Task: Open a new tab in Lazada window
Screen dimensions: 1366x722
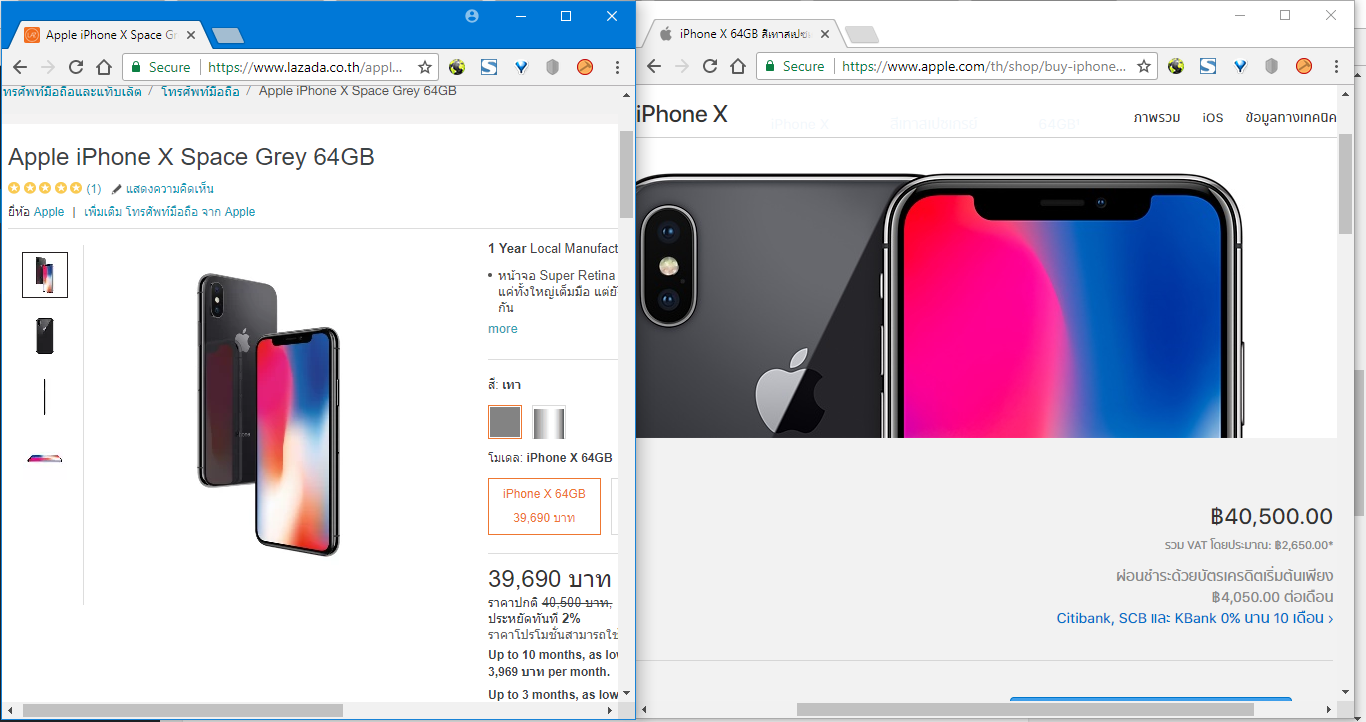Action: point(228,36)
